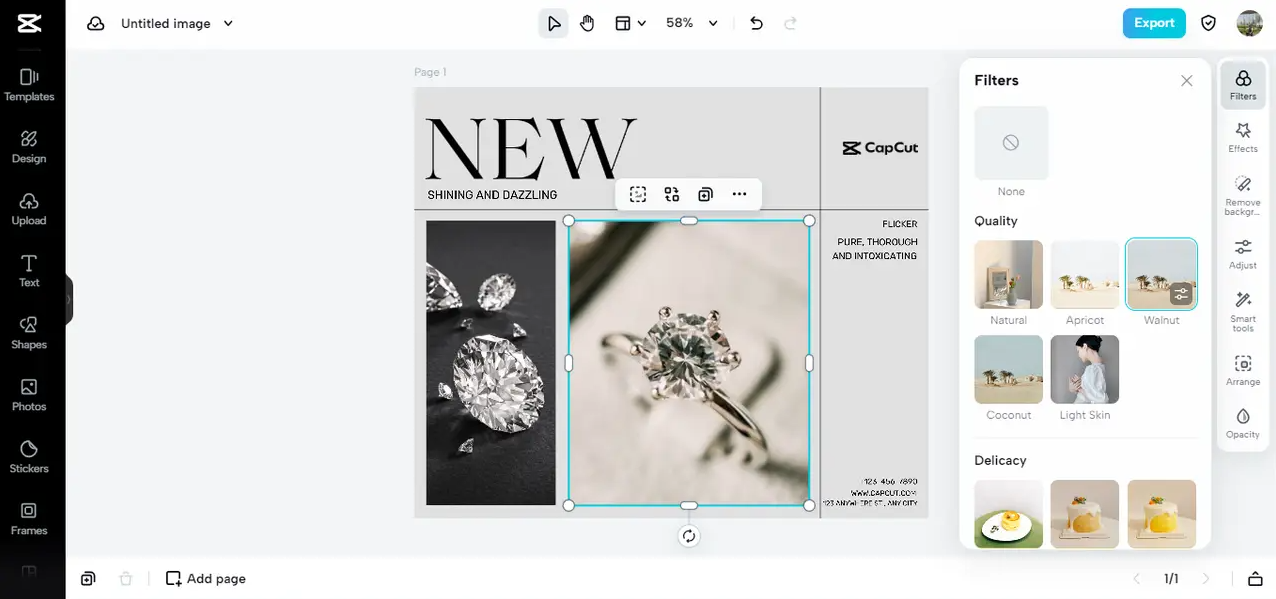The width and height of the screenshot is (1276, 599).
Task: Delete the page with trash icon
Action: click(125, 578)
